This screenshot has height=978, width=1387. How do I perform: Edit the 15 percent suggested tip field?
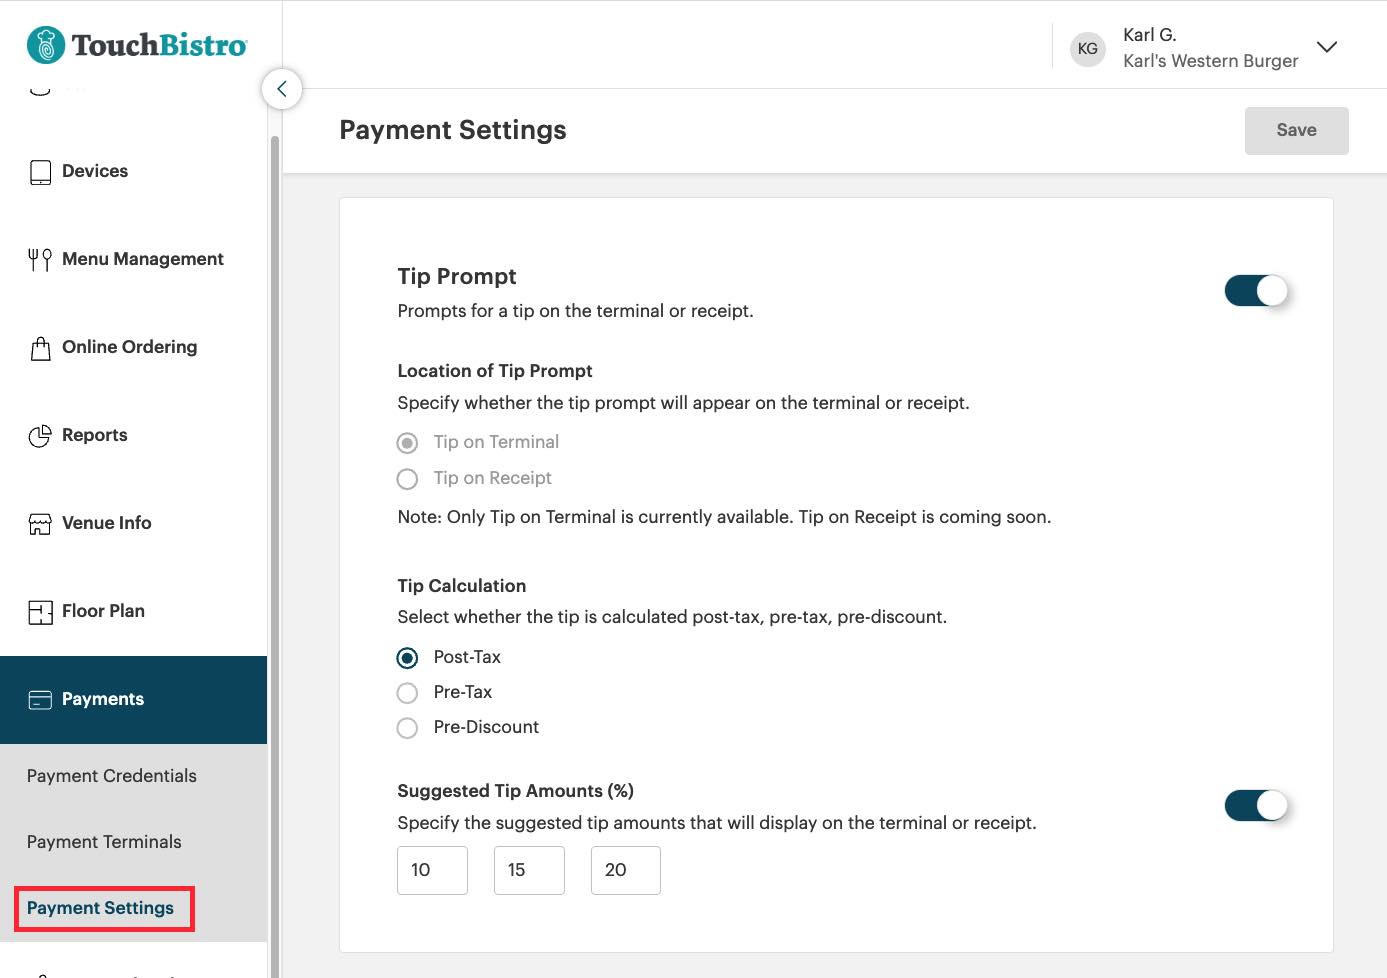point(529,870)
